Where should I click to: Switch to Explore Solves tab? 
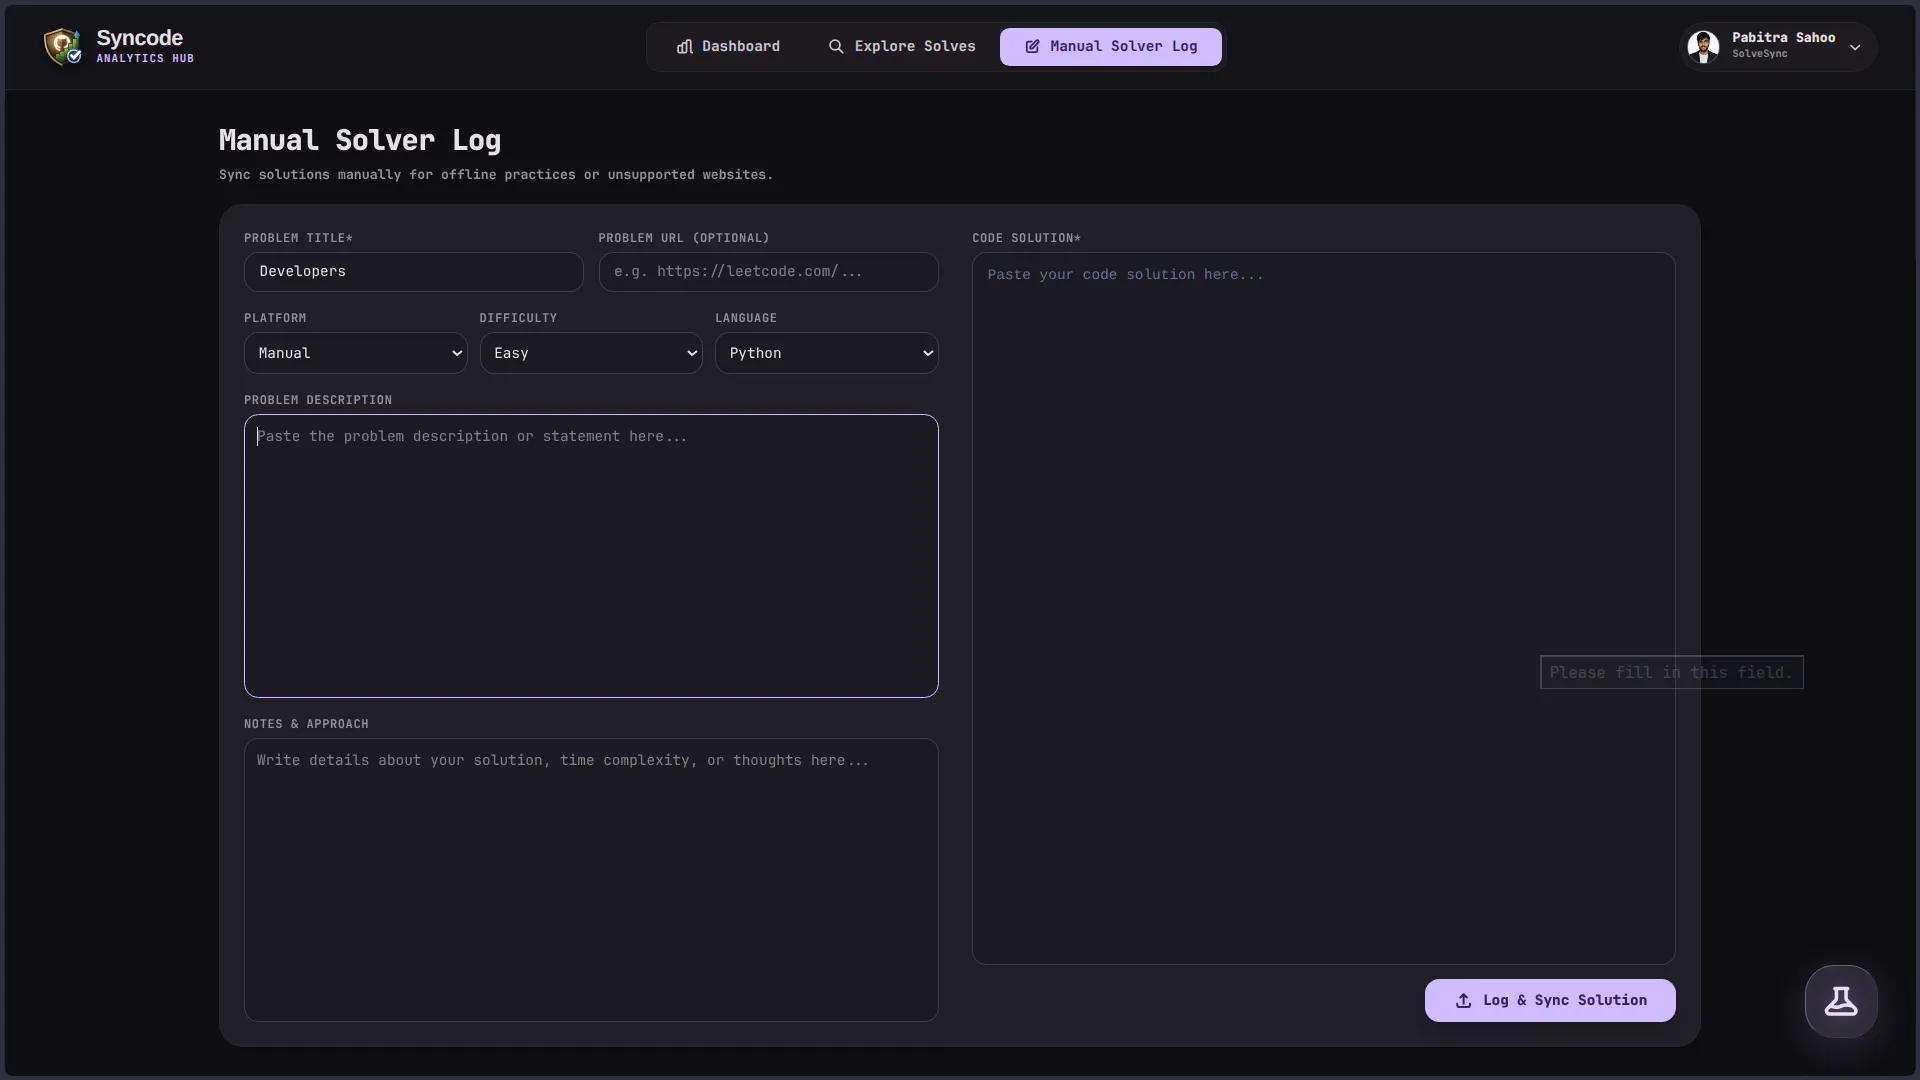tap(901, 47)
